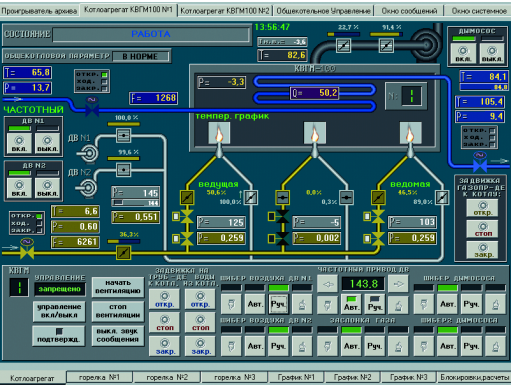Click the blue water inlet valve icon
The image size is (512, 387).
(x=92, y=107)
